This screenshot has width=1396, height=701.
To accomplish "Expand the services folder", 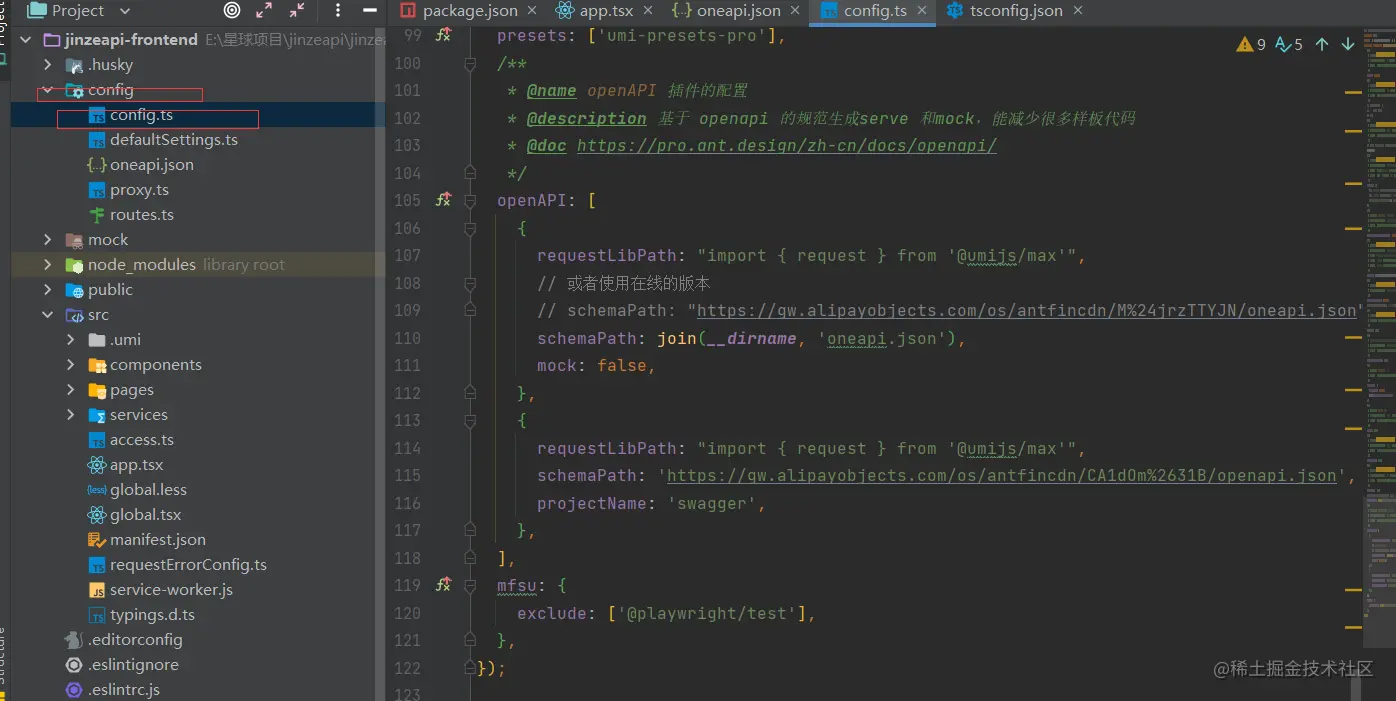I will coord(70,415).
